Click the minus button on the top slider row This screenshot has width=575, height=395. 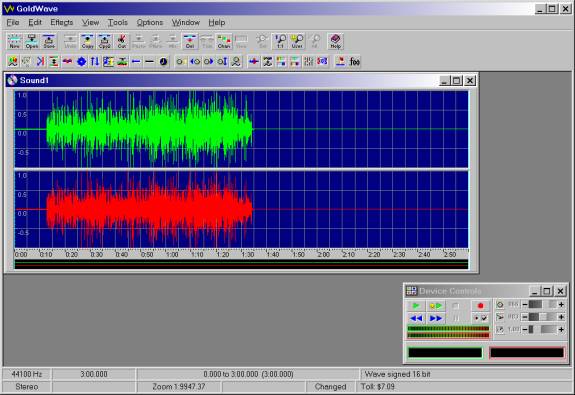pyautogui.click(x=525, y=304)
